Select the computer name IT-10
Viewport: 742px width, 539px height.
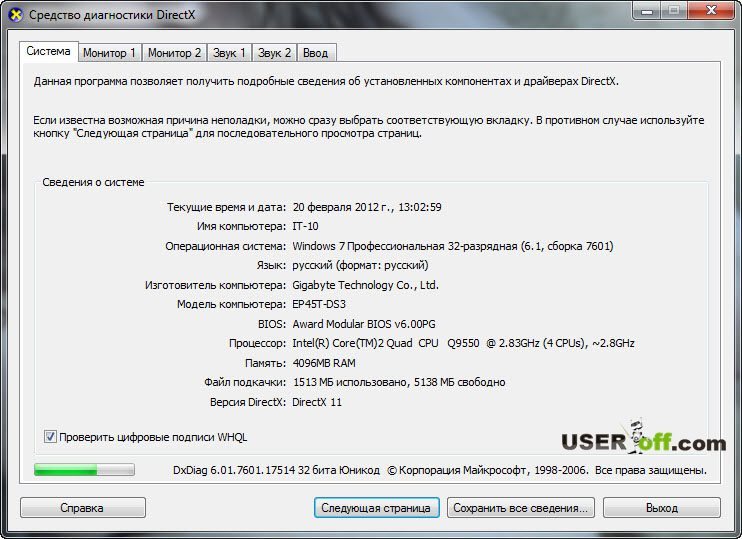305,226
